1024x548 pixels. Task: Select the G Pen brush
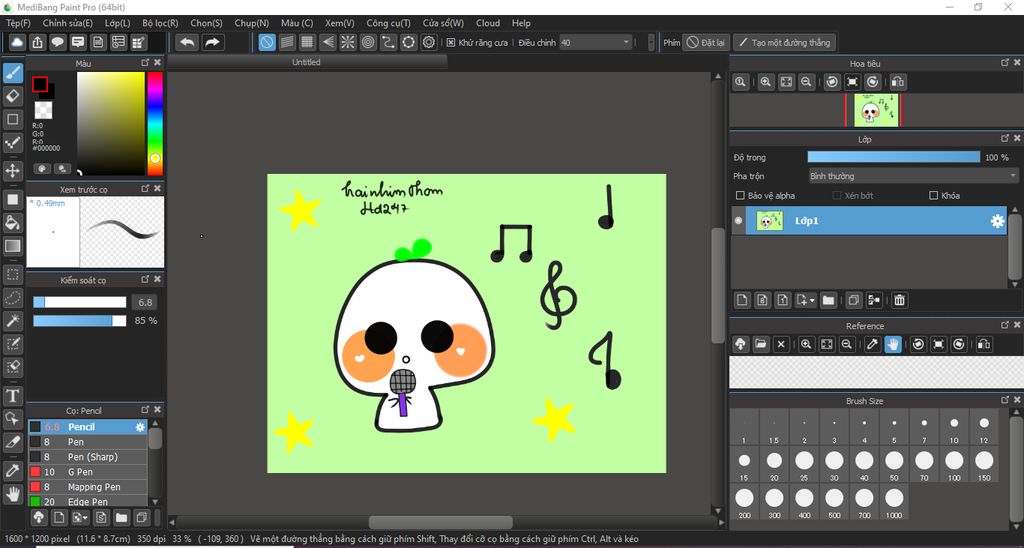[x=80, y=472]
